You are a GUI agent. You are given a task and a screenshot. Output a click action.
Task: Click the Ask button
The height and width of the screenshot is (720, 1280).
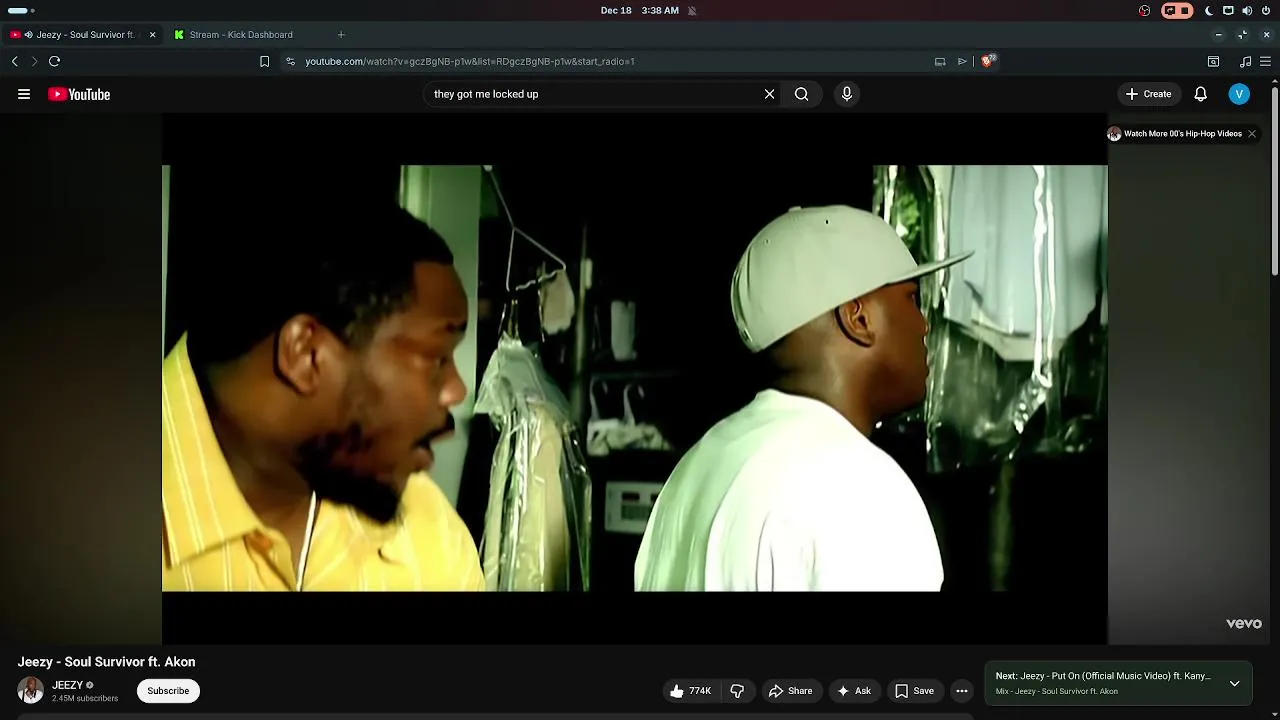point(853,691)
